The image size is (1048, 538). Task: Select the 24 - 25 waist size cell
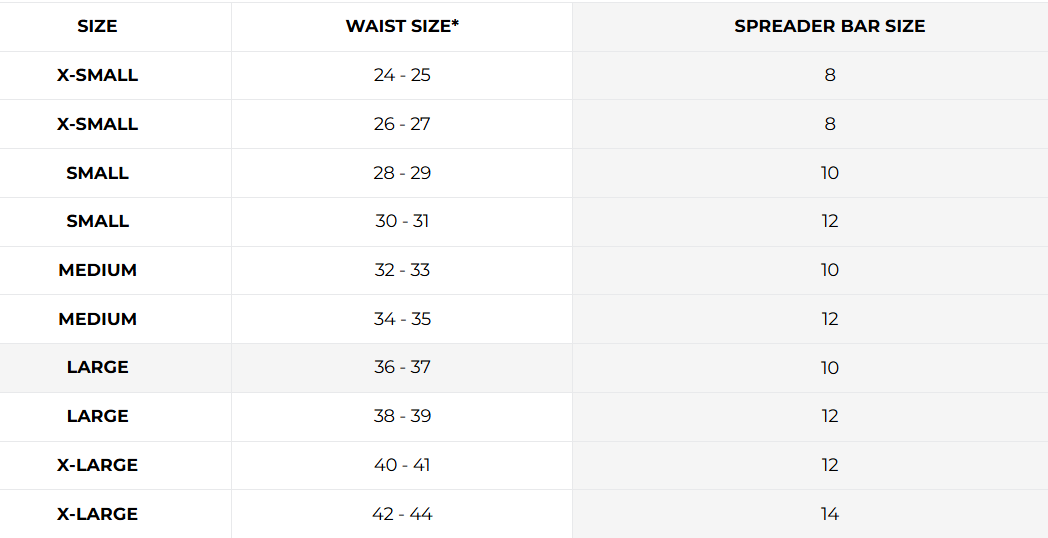coord(402,75)
